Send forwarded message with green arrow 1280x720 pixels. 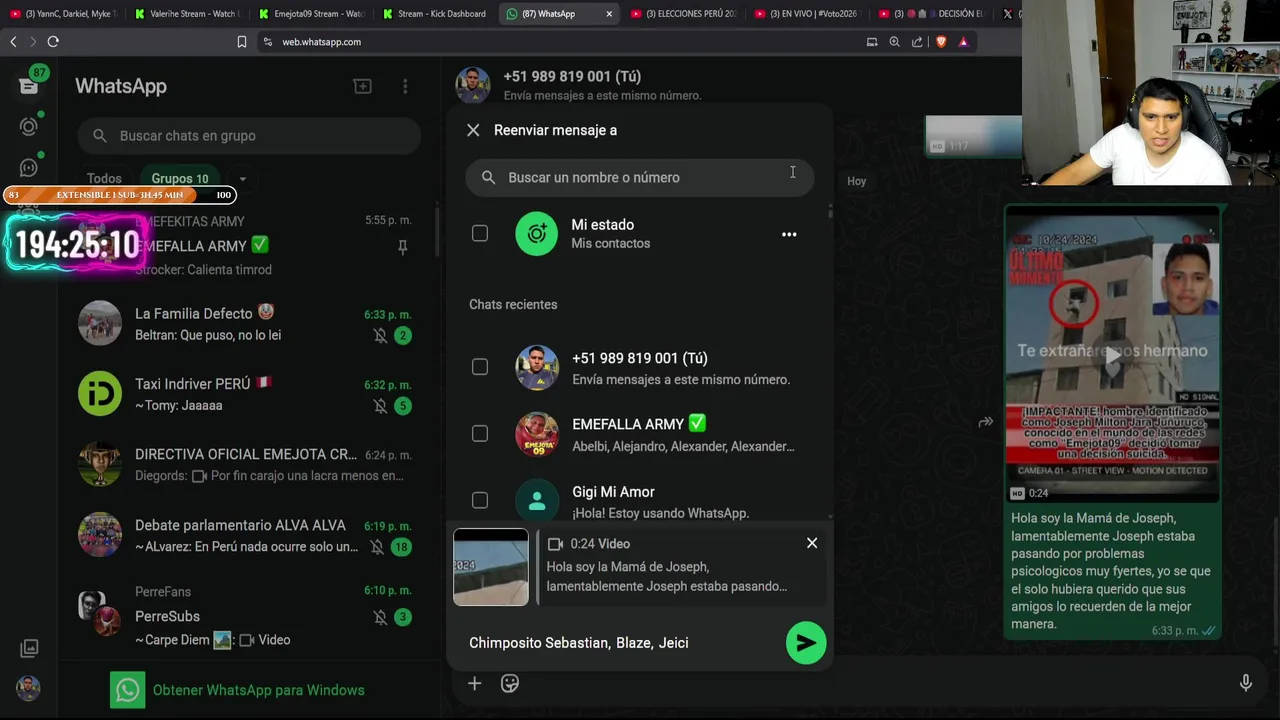click(x=806, y=643)
